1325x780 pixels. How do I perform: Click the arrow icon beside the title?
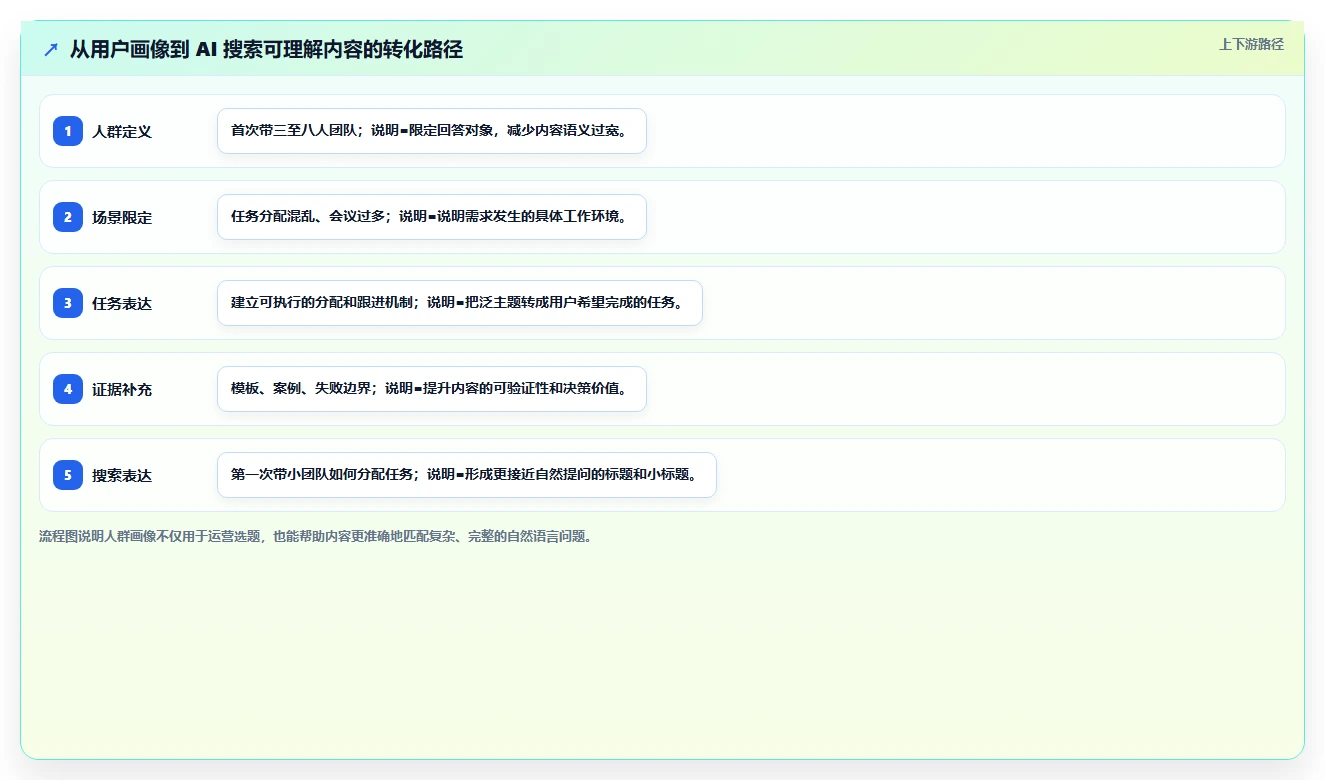click(x=51, y=50)
